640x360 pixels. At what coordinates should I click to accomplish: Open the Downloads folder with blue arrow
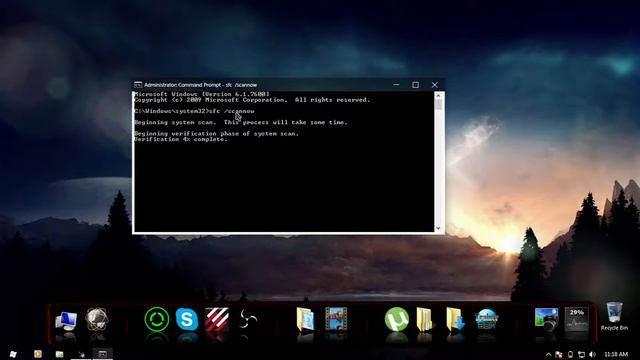coord(455,320)
